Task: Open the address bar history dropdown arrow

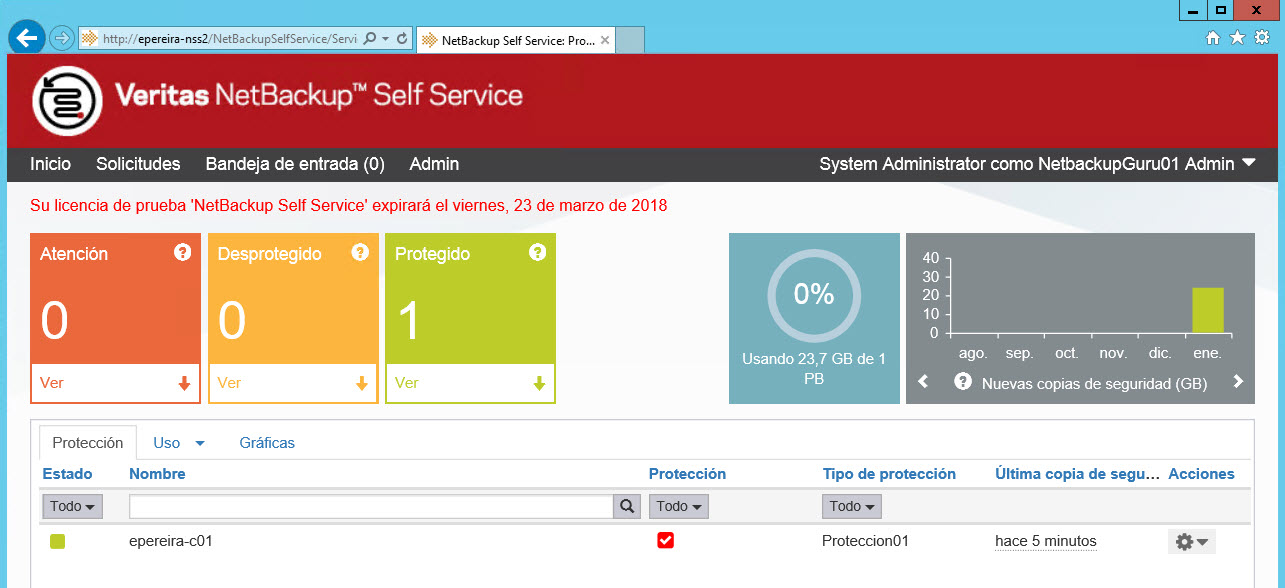Action: [386, 39]
